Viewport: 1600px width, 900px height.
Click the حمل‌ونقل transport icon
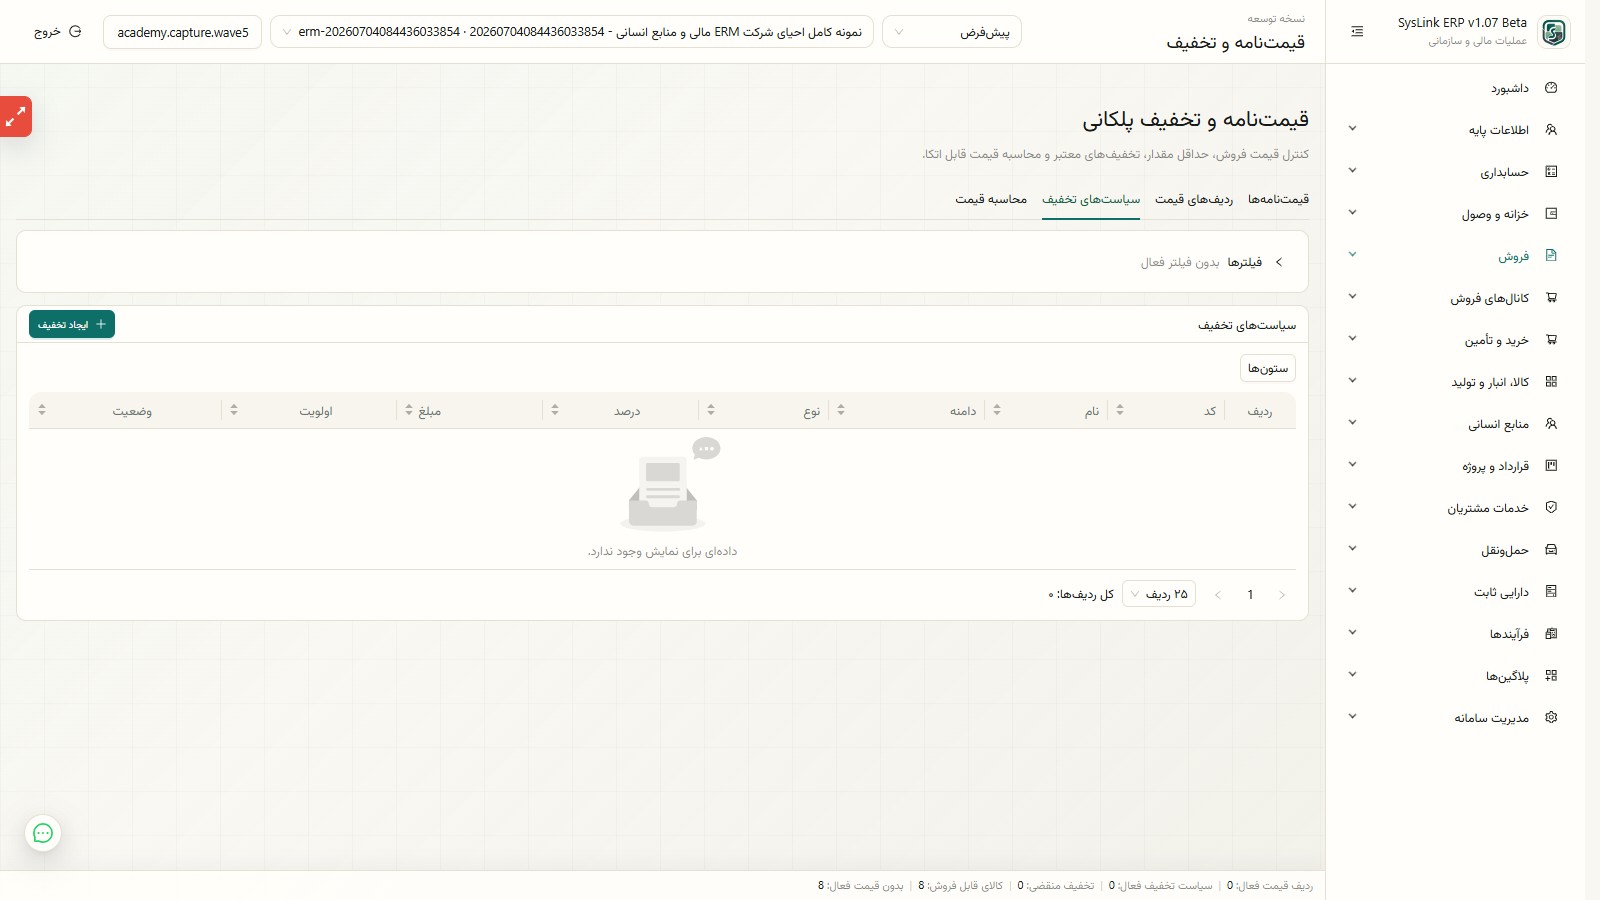pyautogui.click(x=1551, y=550)
